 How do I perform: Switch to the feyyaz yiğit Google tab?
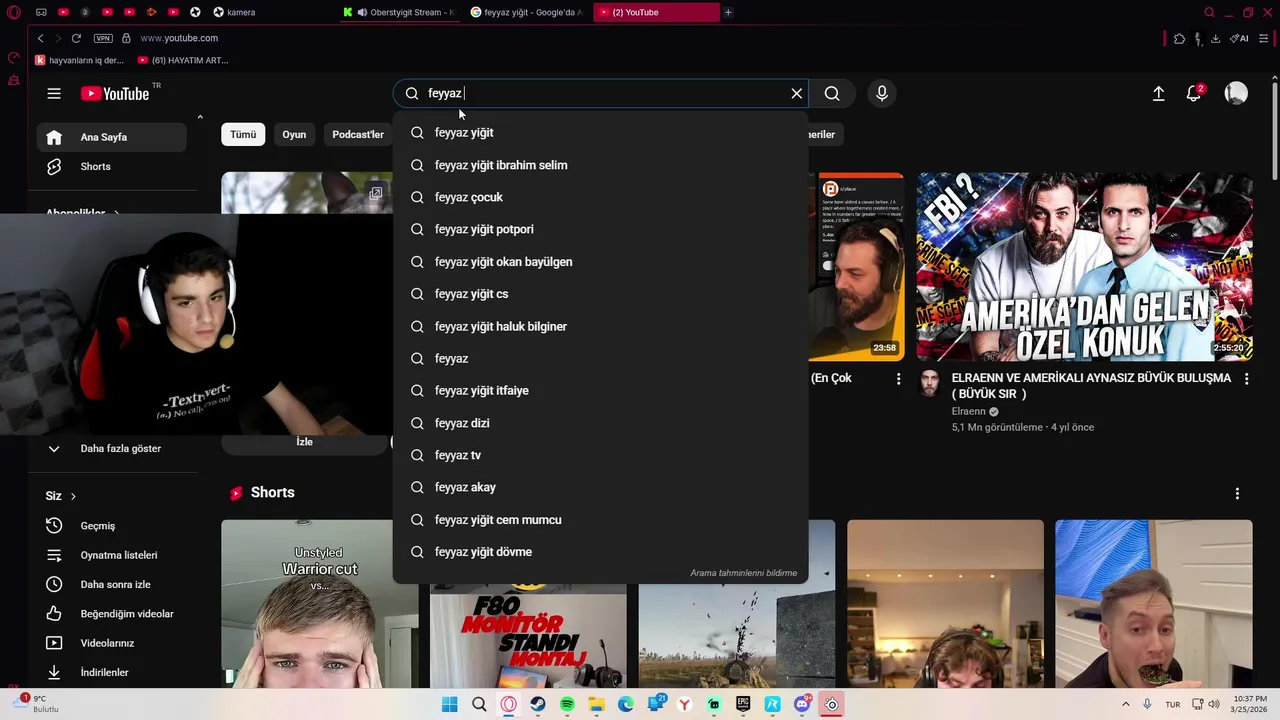tap(526, 12)
